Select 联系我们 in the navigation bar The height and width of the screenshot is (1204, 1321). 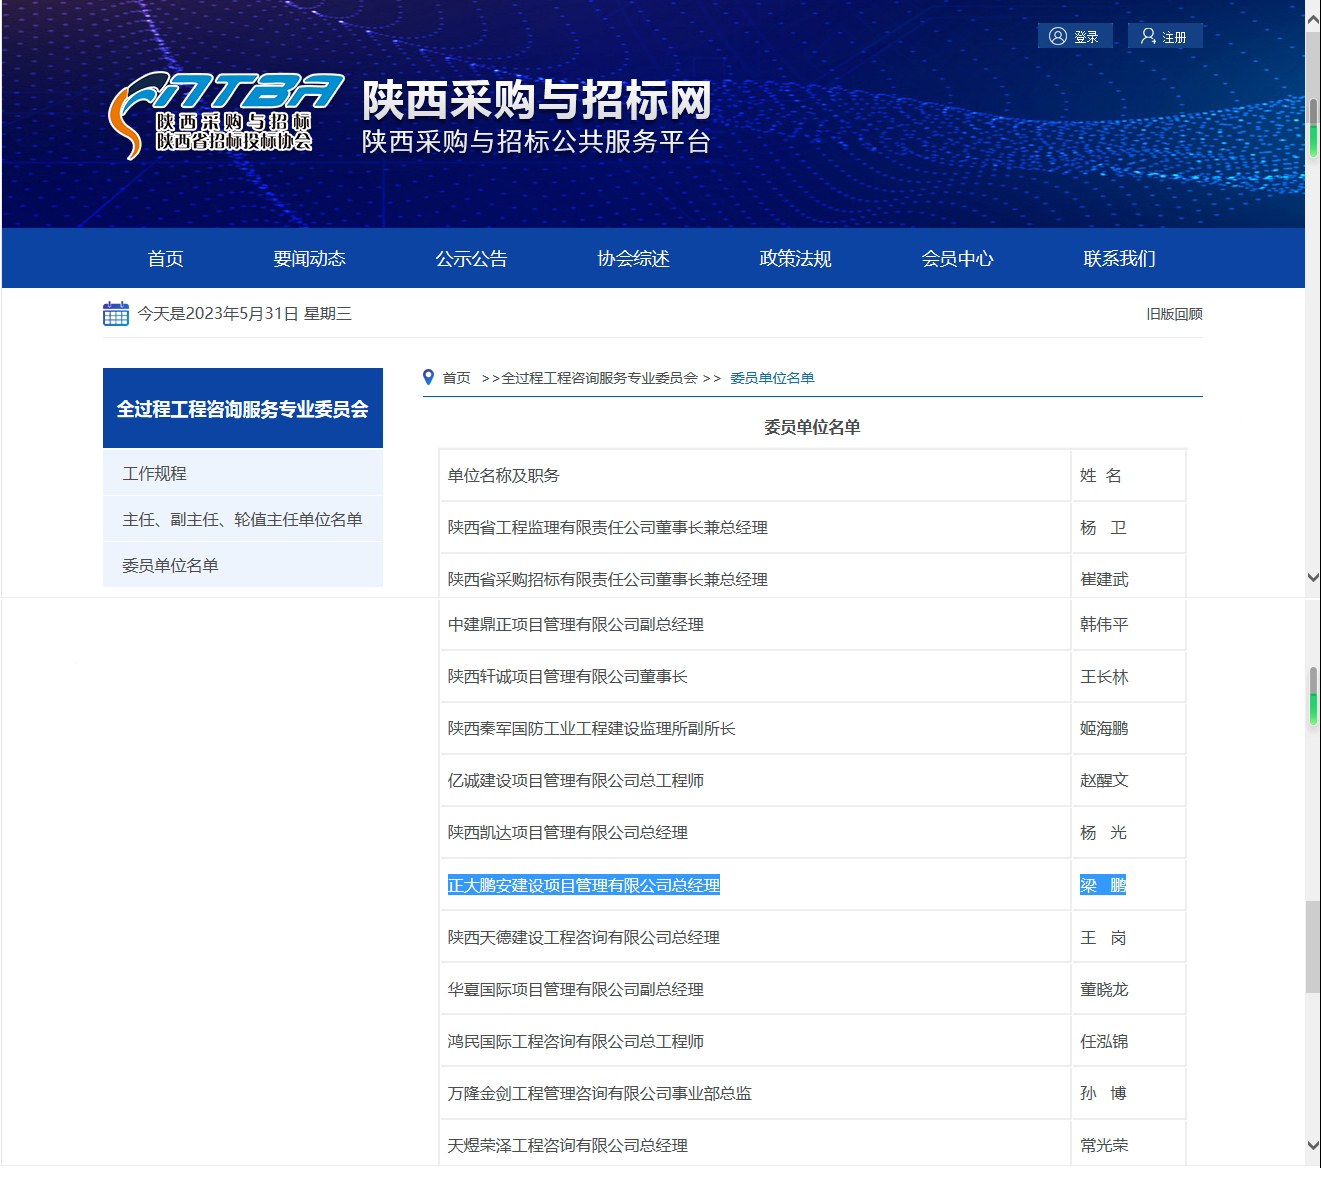tap(1119, 259)
